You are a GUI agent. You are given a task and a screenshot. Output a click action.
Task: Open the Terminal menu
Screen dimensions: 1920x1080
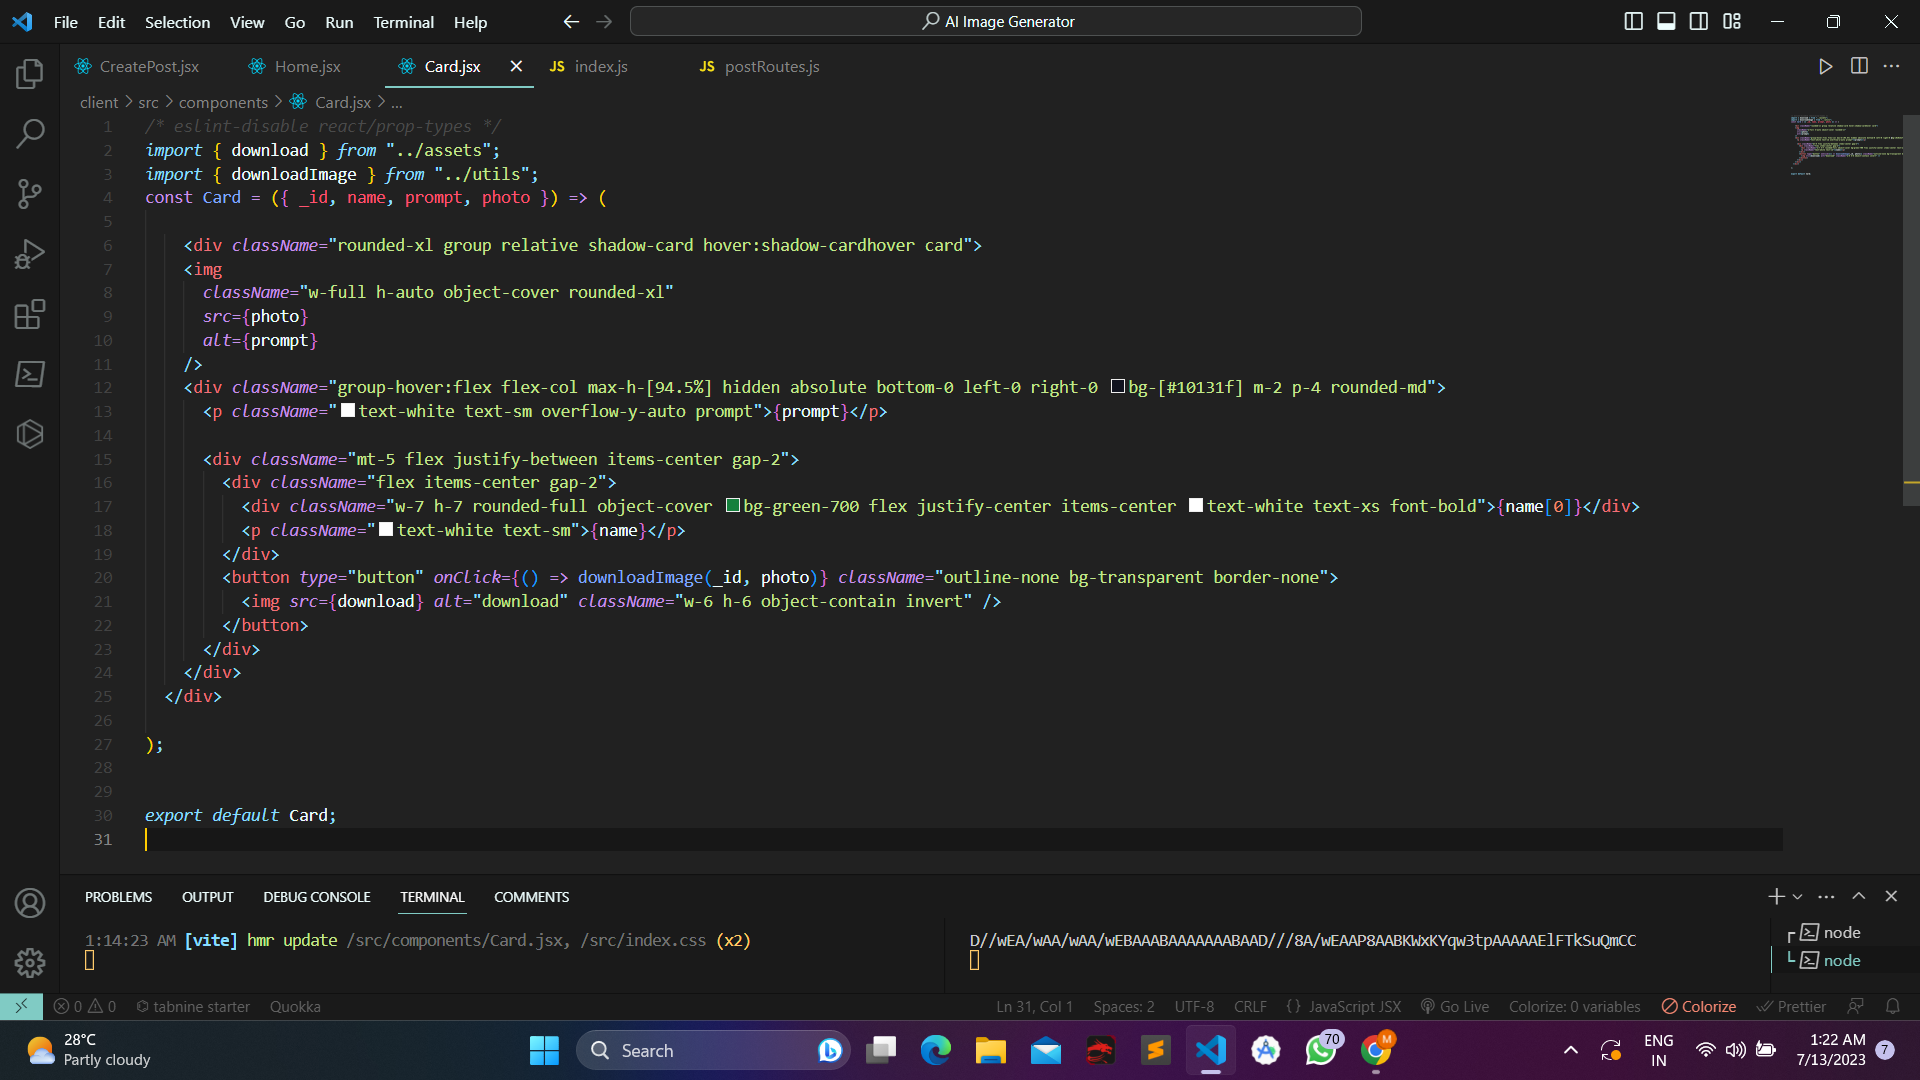[x=403, y=22]
